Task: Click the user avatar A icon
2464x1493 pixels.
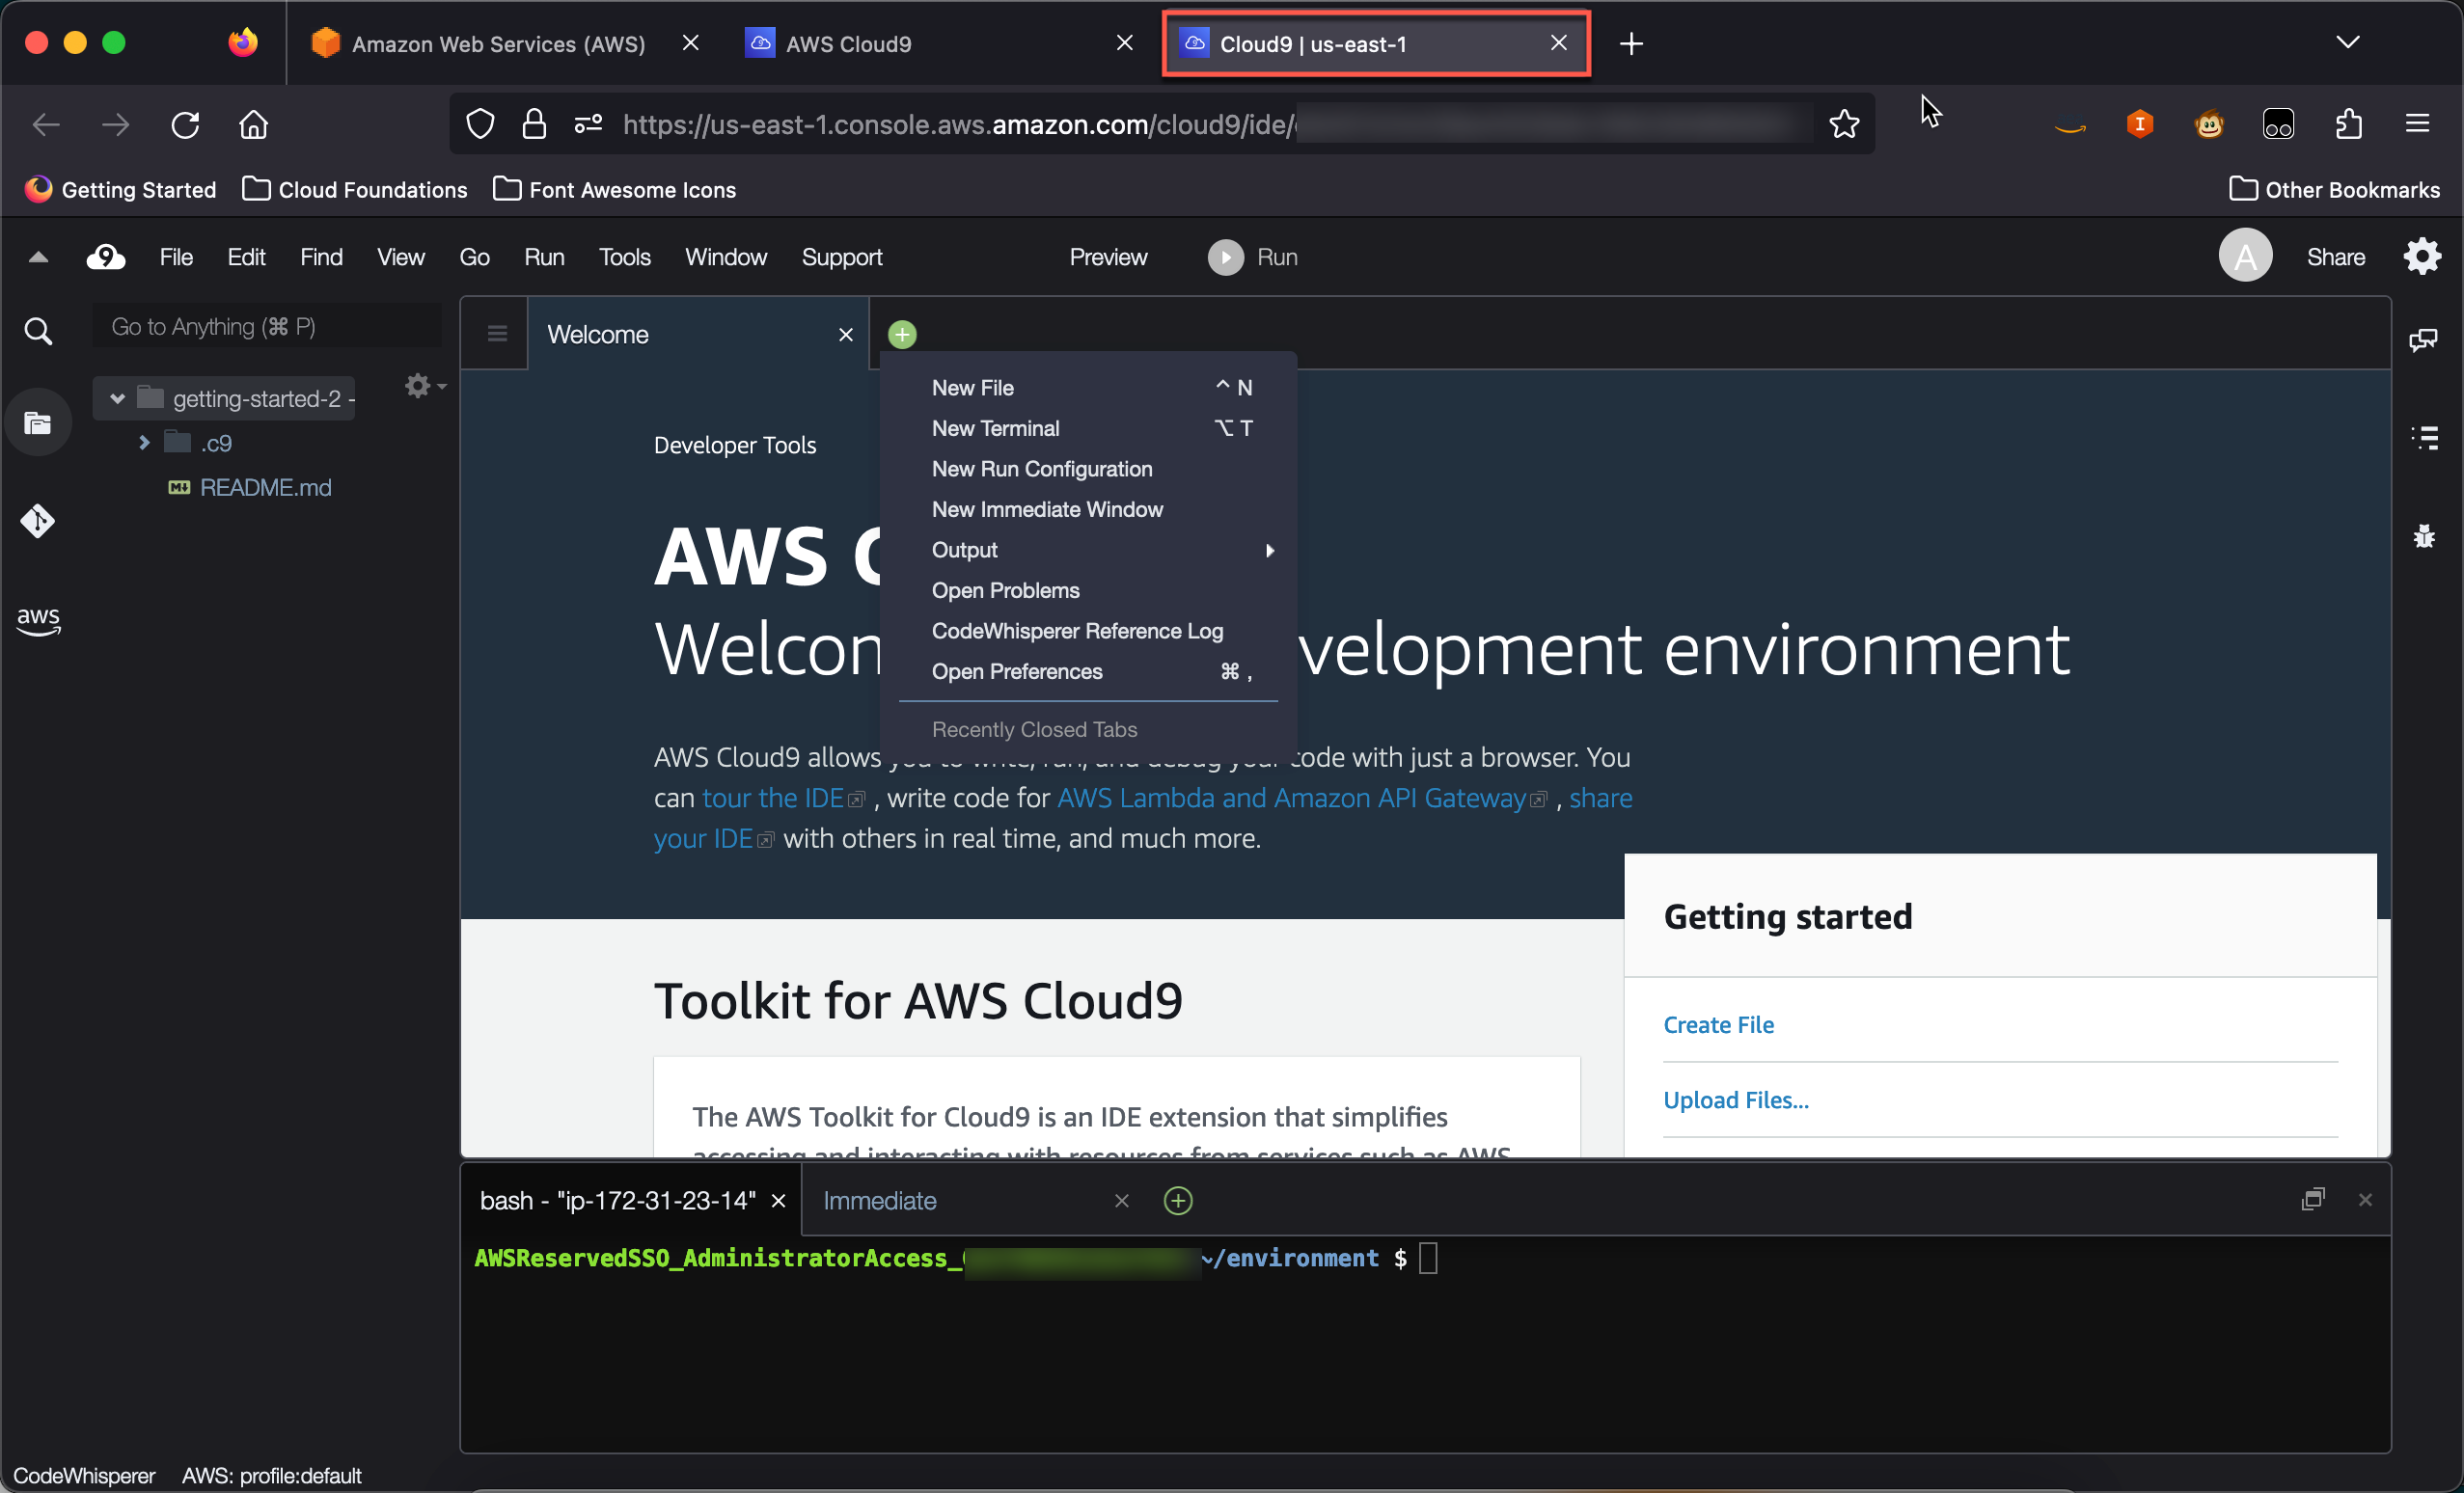Action: pos(2245,256)
